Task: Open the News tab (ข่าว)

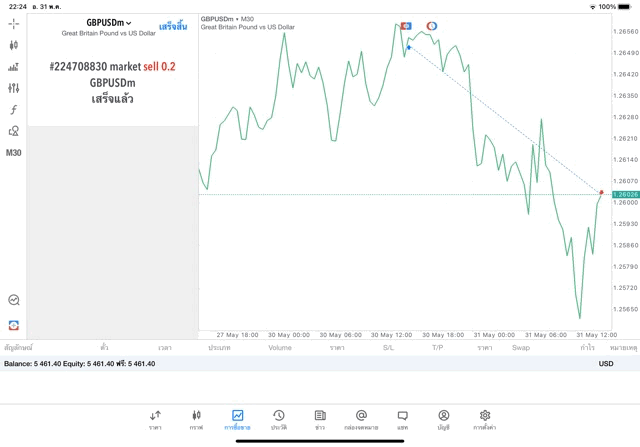Action: [x=320, y=419]
